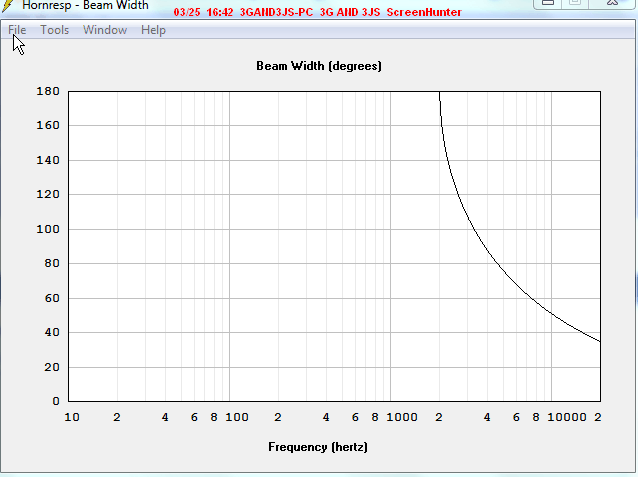Click the 10 label on the frequency axis
This screenshot has height=477, width=638.
click(72, 417)
